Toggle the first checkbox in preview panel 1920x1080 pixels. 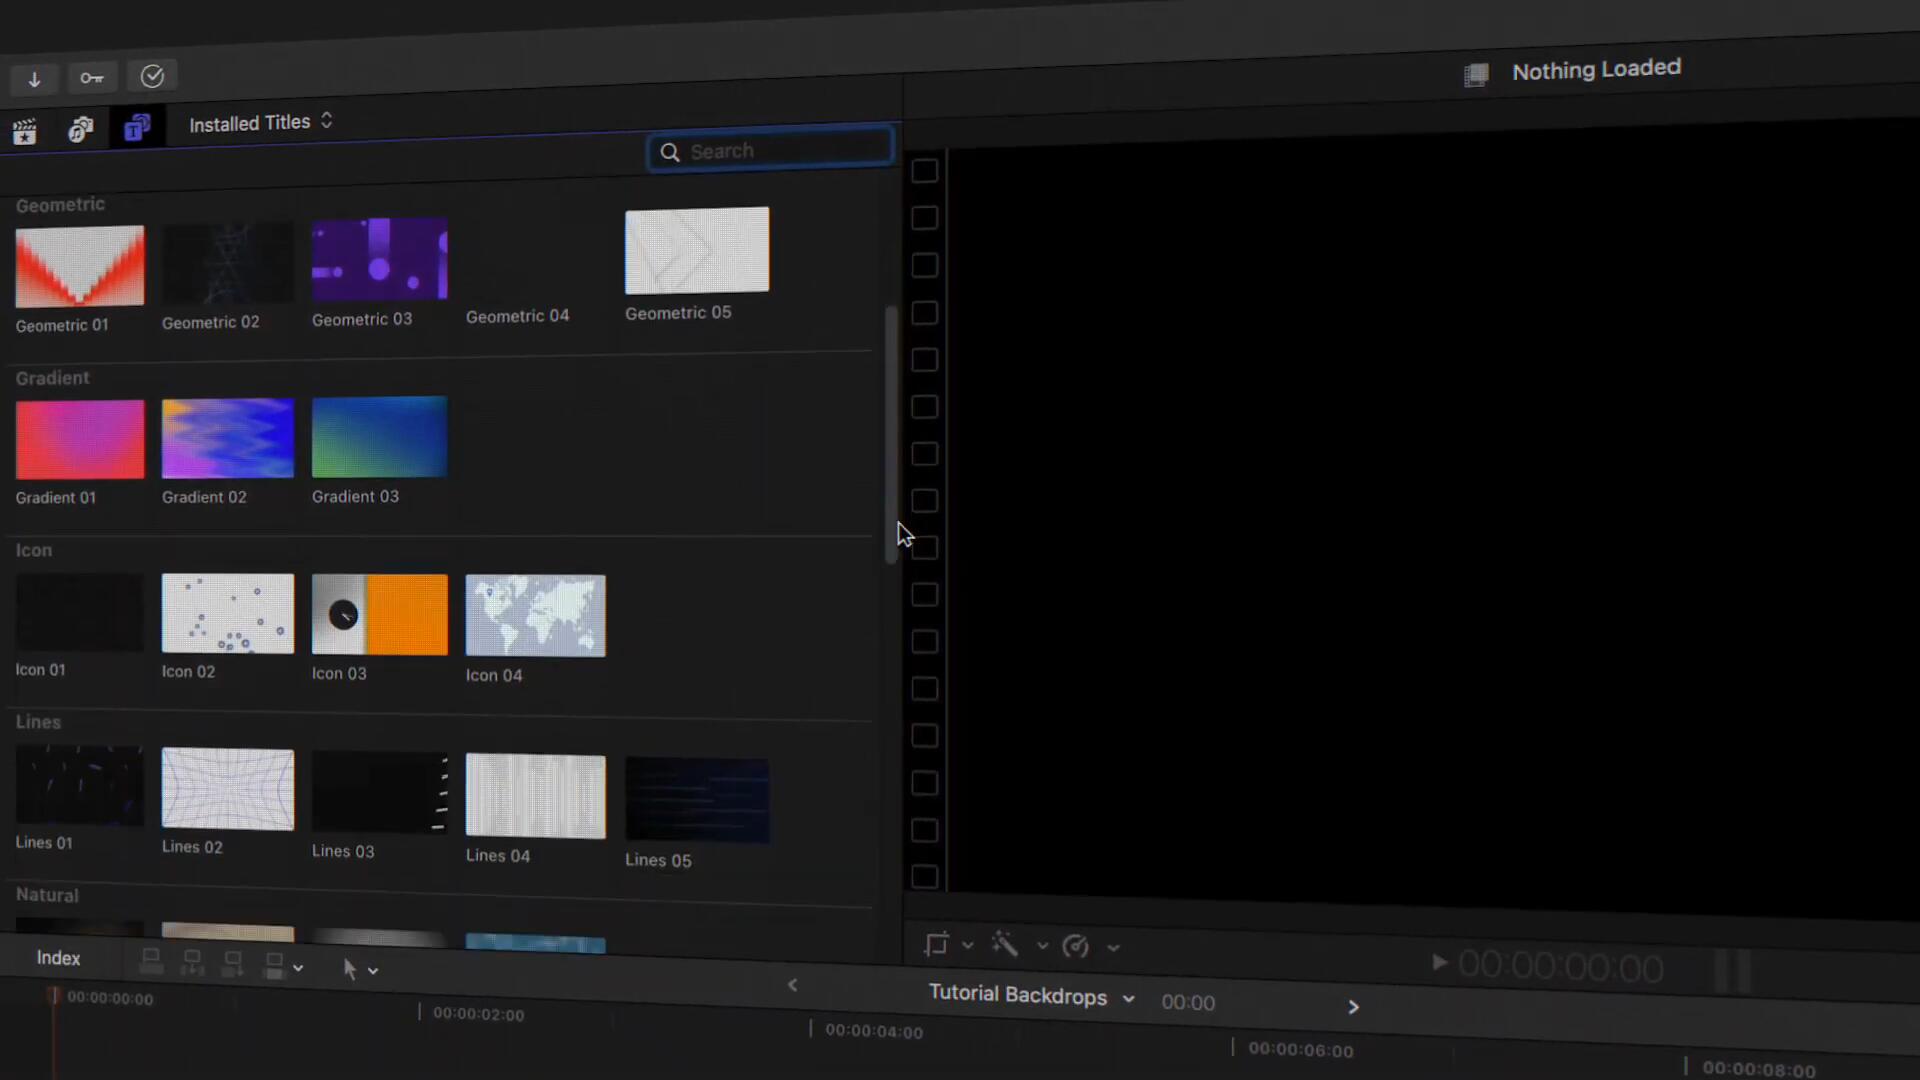tap(923, 171)
